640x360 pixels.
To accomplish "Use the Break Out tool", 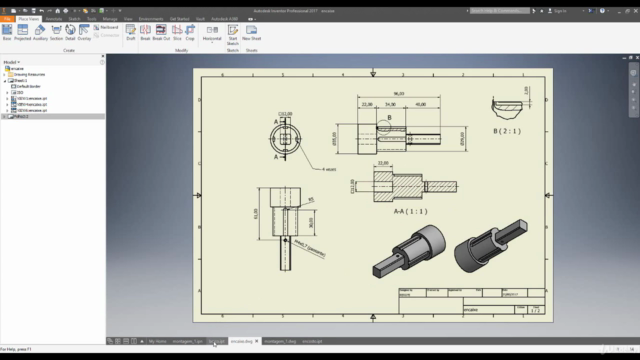I will pos(161,32).
